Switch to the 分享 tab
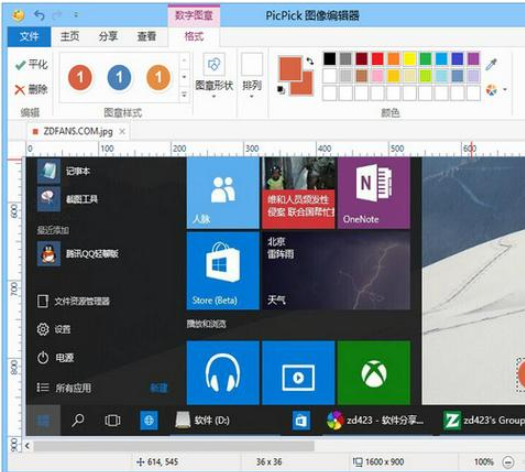This screenshot has height=472, width=525. click(108, 36)
